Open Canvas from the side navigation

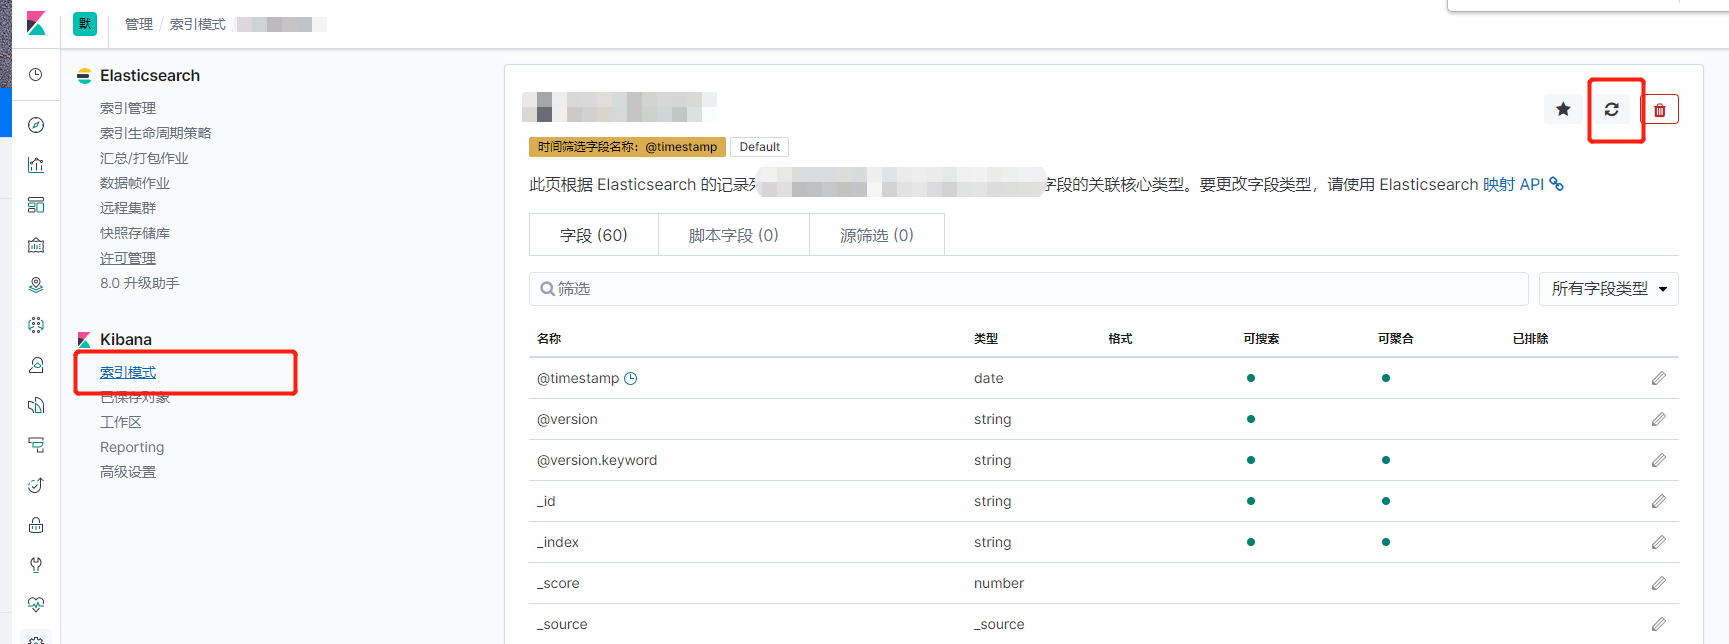tap(36, 245)
